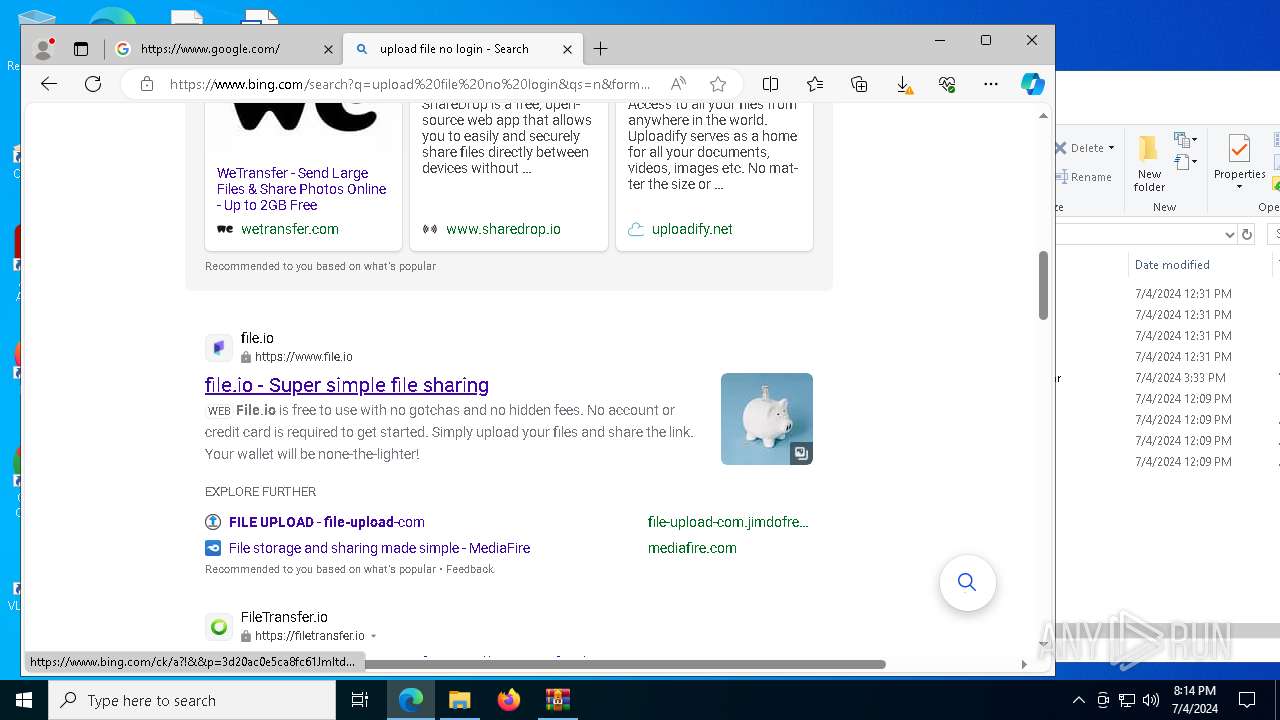Open the Settings and more ellipsis menu
Viewport: 1280px width, 720px height.
click(991, 84)
